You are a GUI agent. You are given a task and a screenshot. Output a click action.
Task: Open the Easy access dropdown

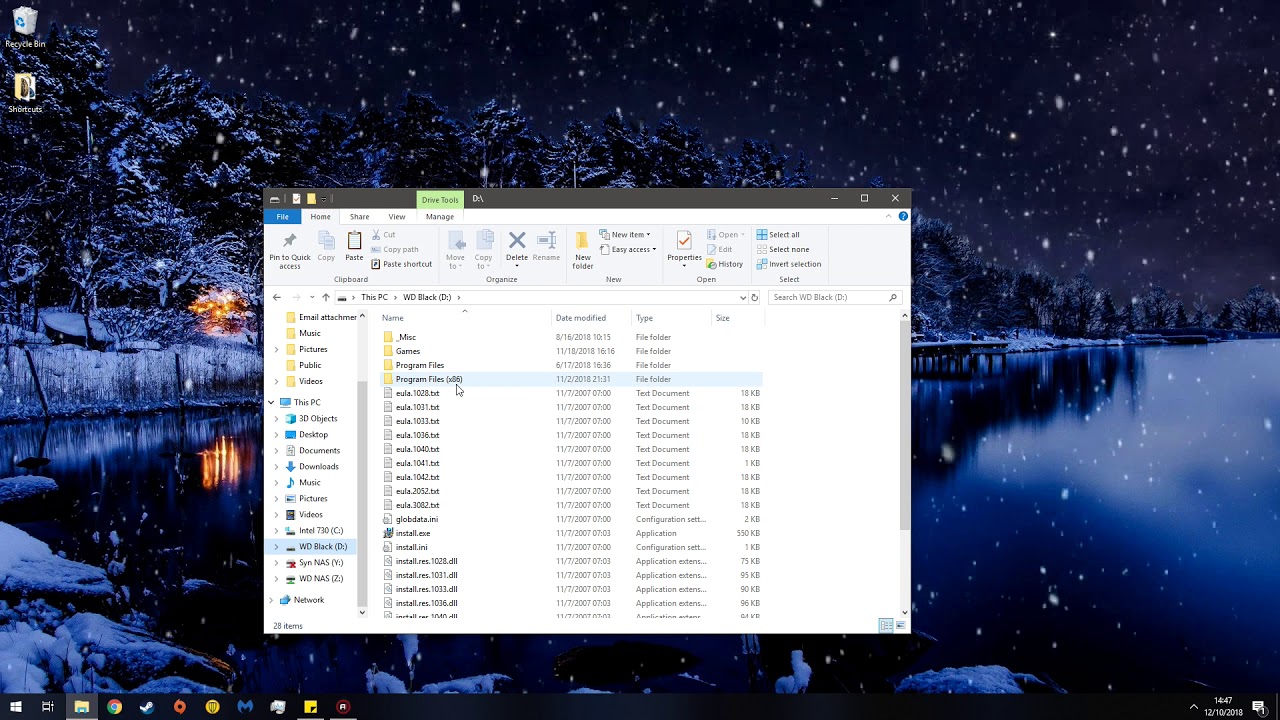pos(628,249)
